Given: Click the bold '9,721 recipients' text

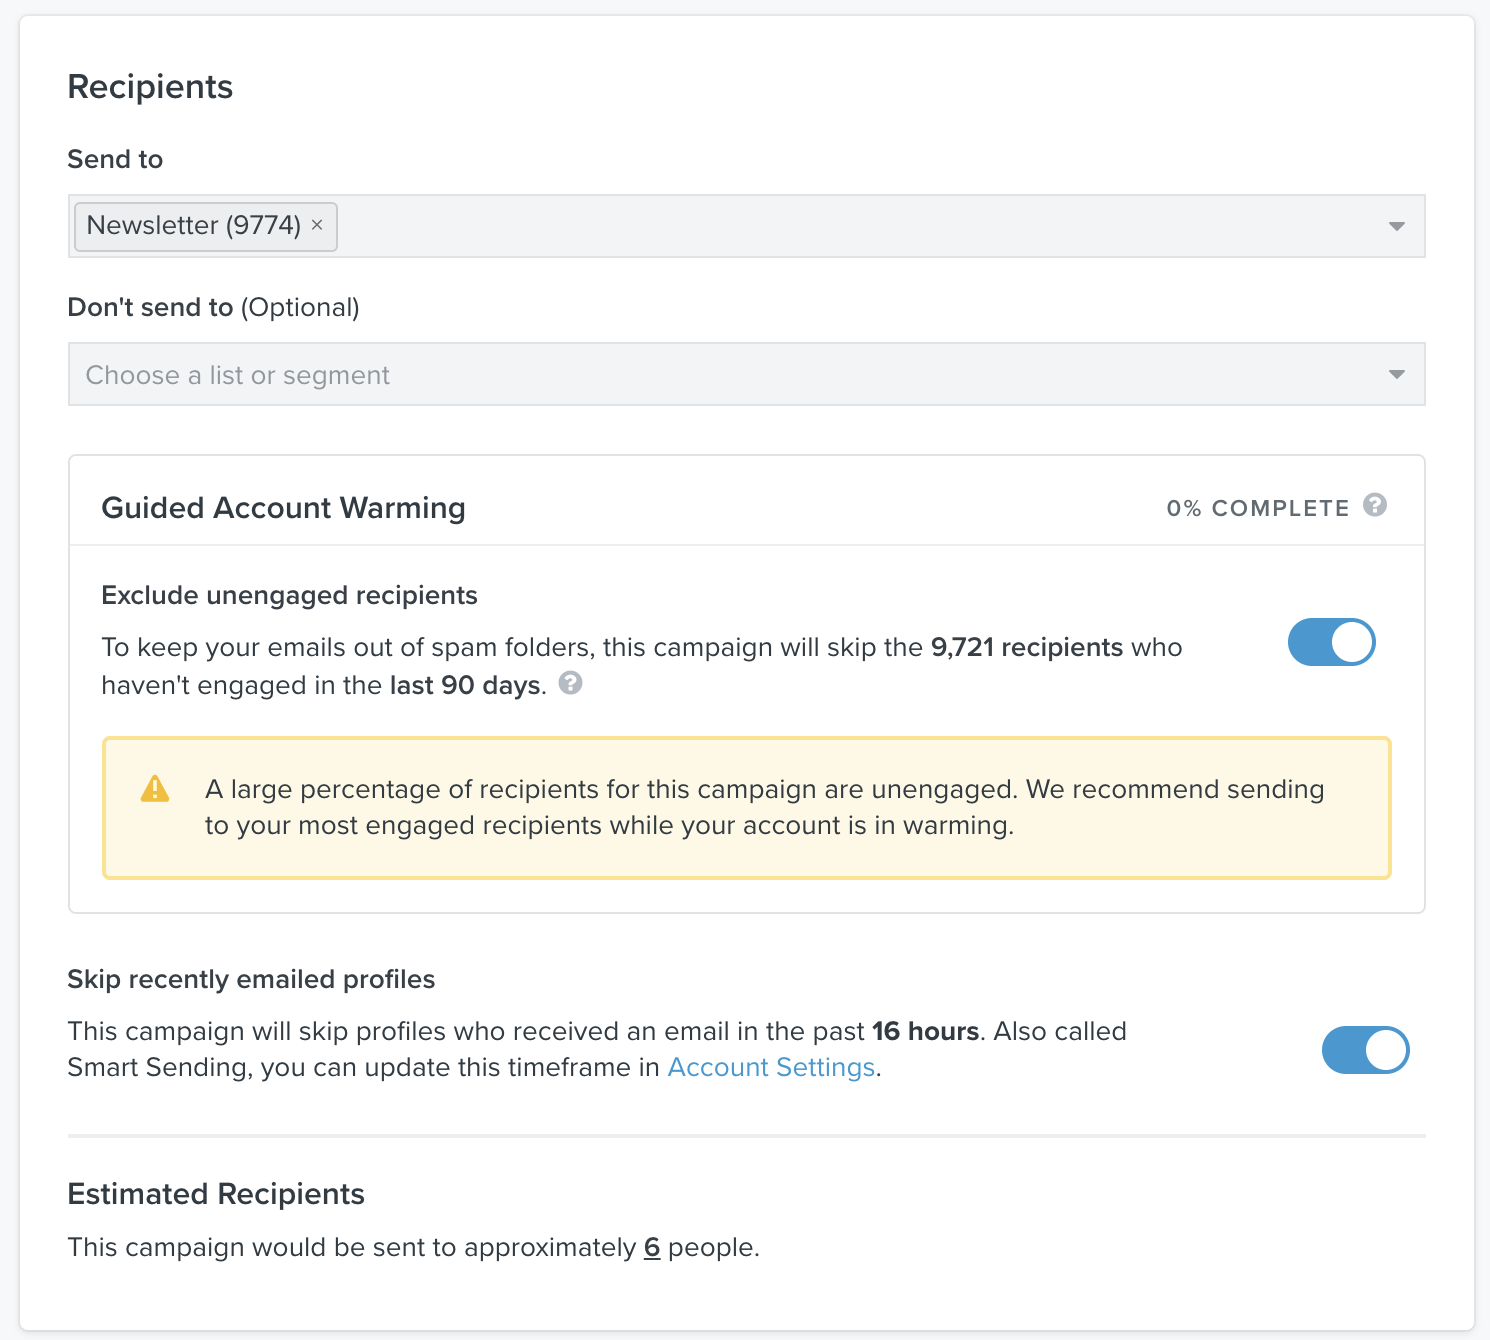Looking at the screenshot, I should (1026, 647).
